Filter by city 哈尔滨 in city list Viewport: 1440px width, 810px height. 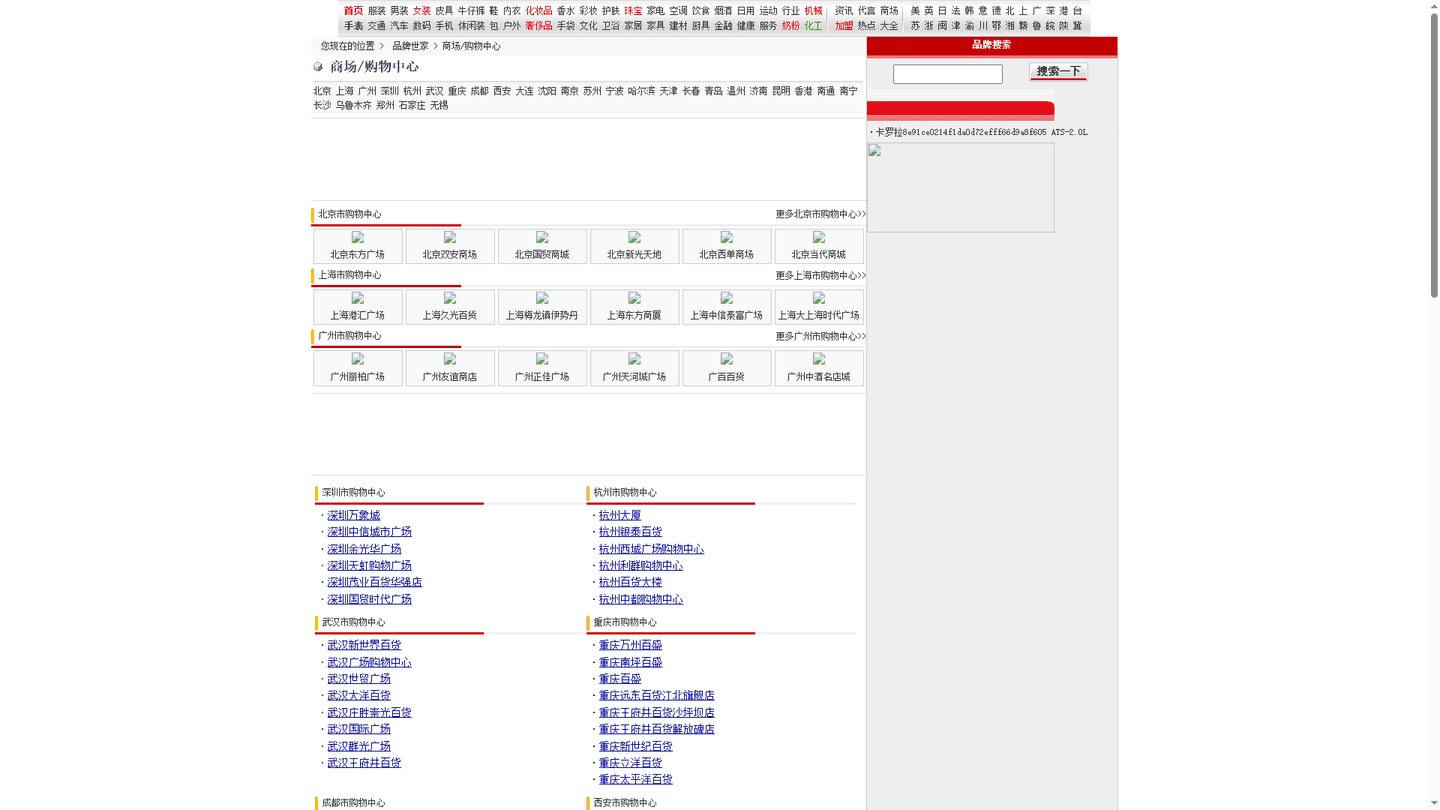642,91
